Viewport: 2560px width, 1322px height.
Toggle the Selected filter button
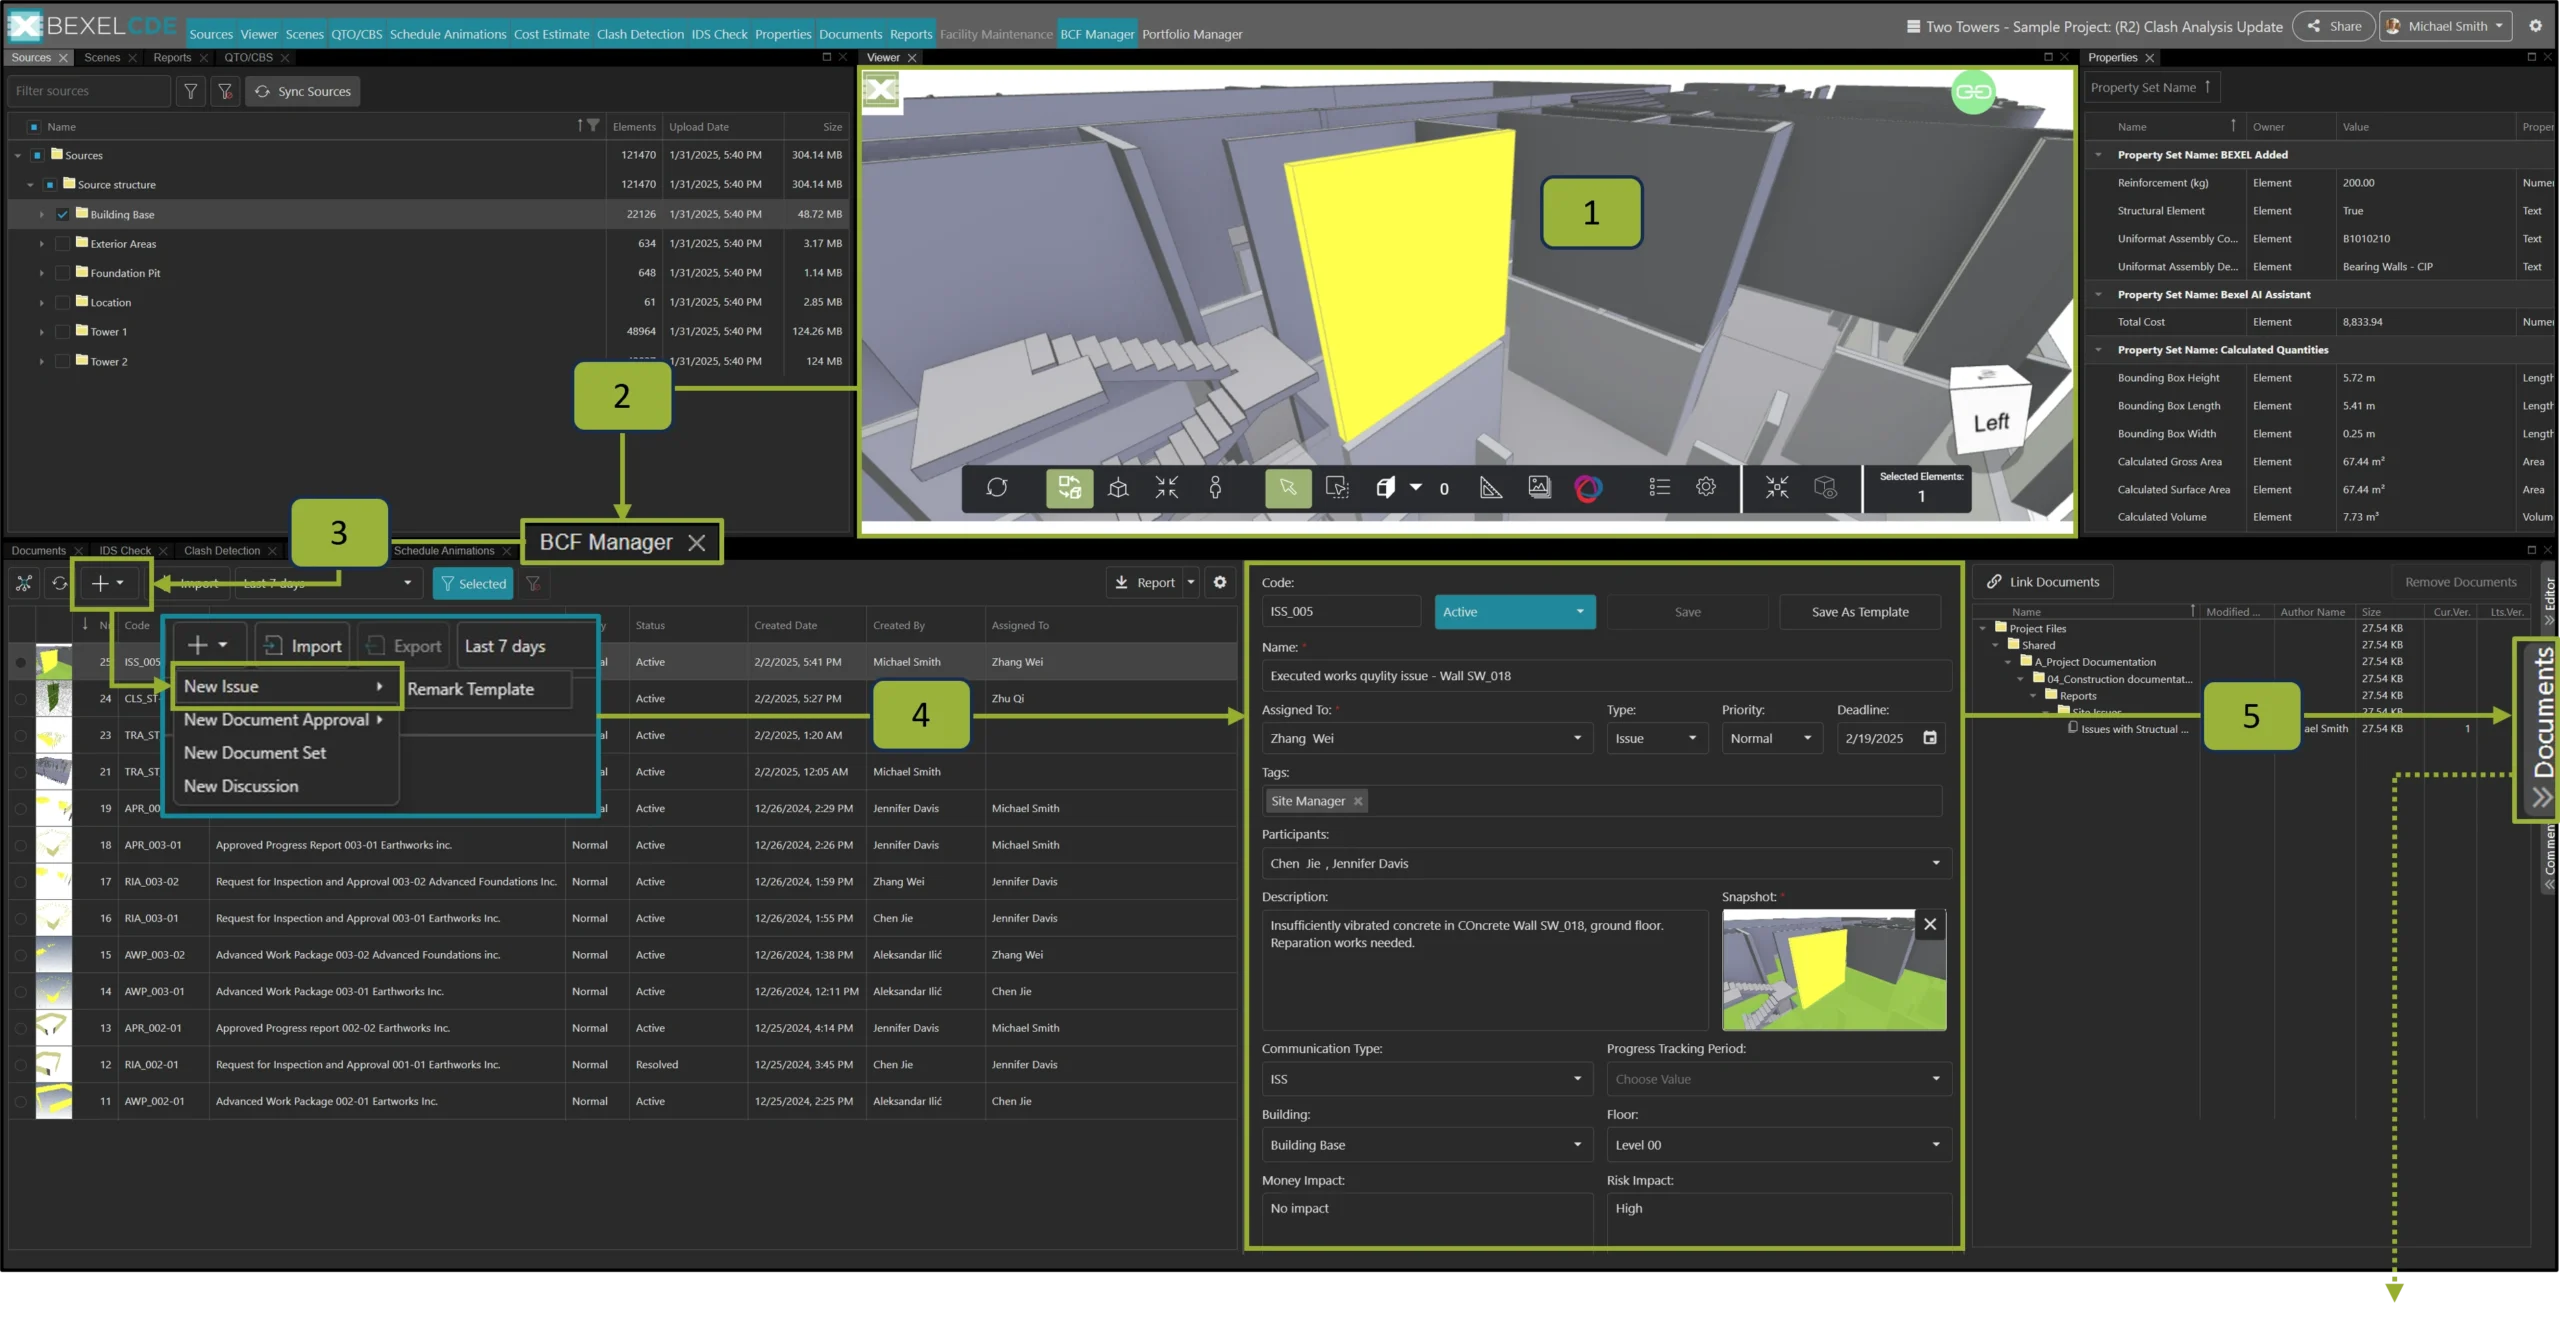(472, 583)
